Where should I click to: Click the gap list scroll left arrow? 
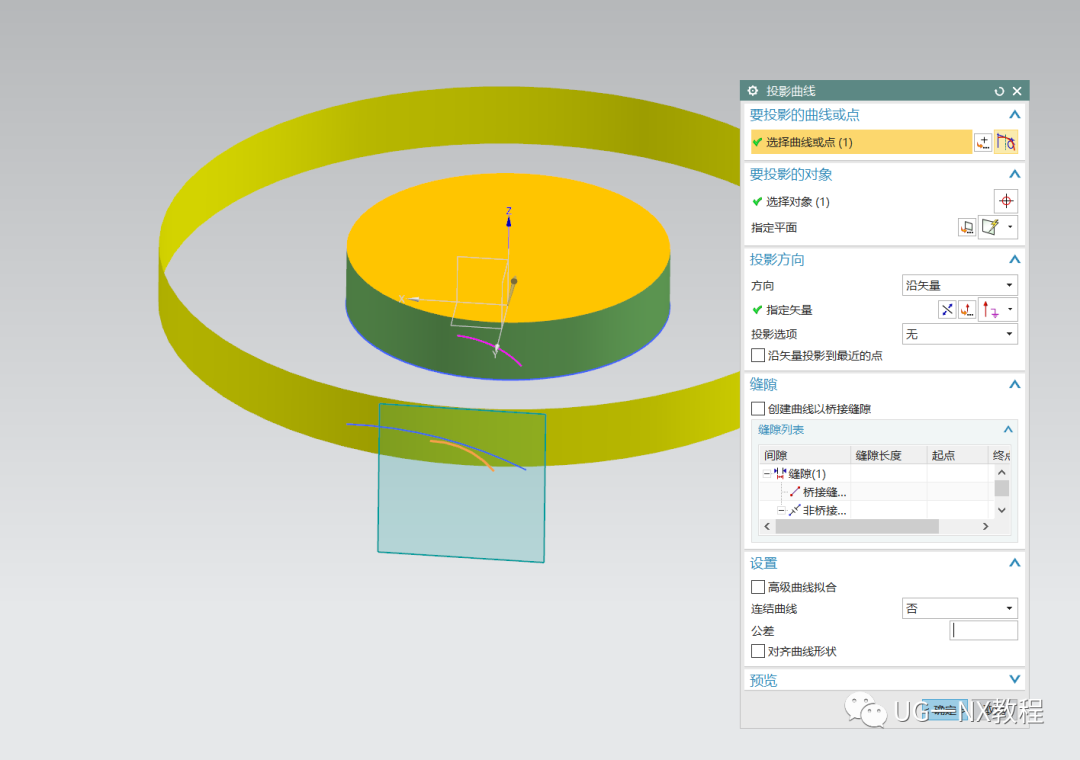tap(767, 526)
